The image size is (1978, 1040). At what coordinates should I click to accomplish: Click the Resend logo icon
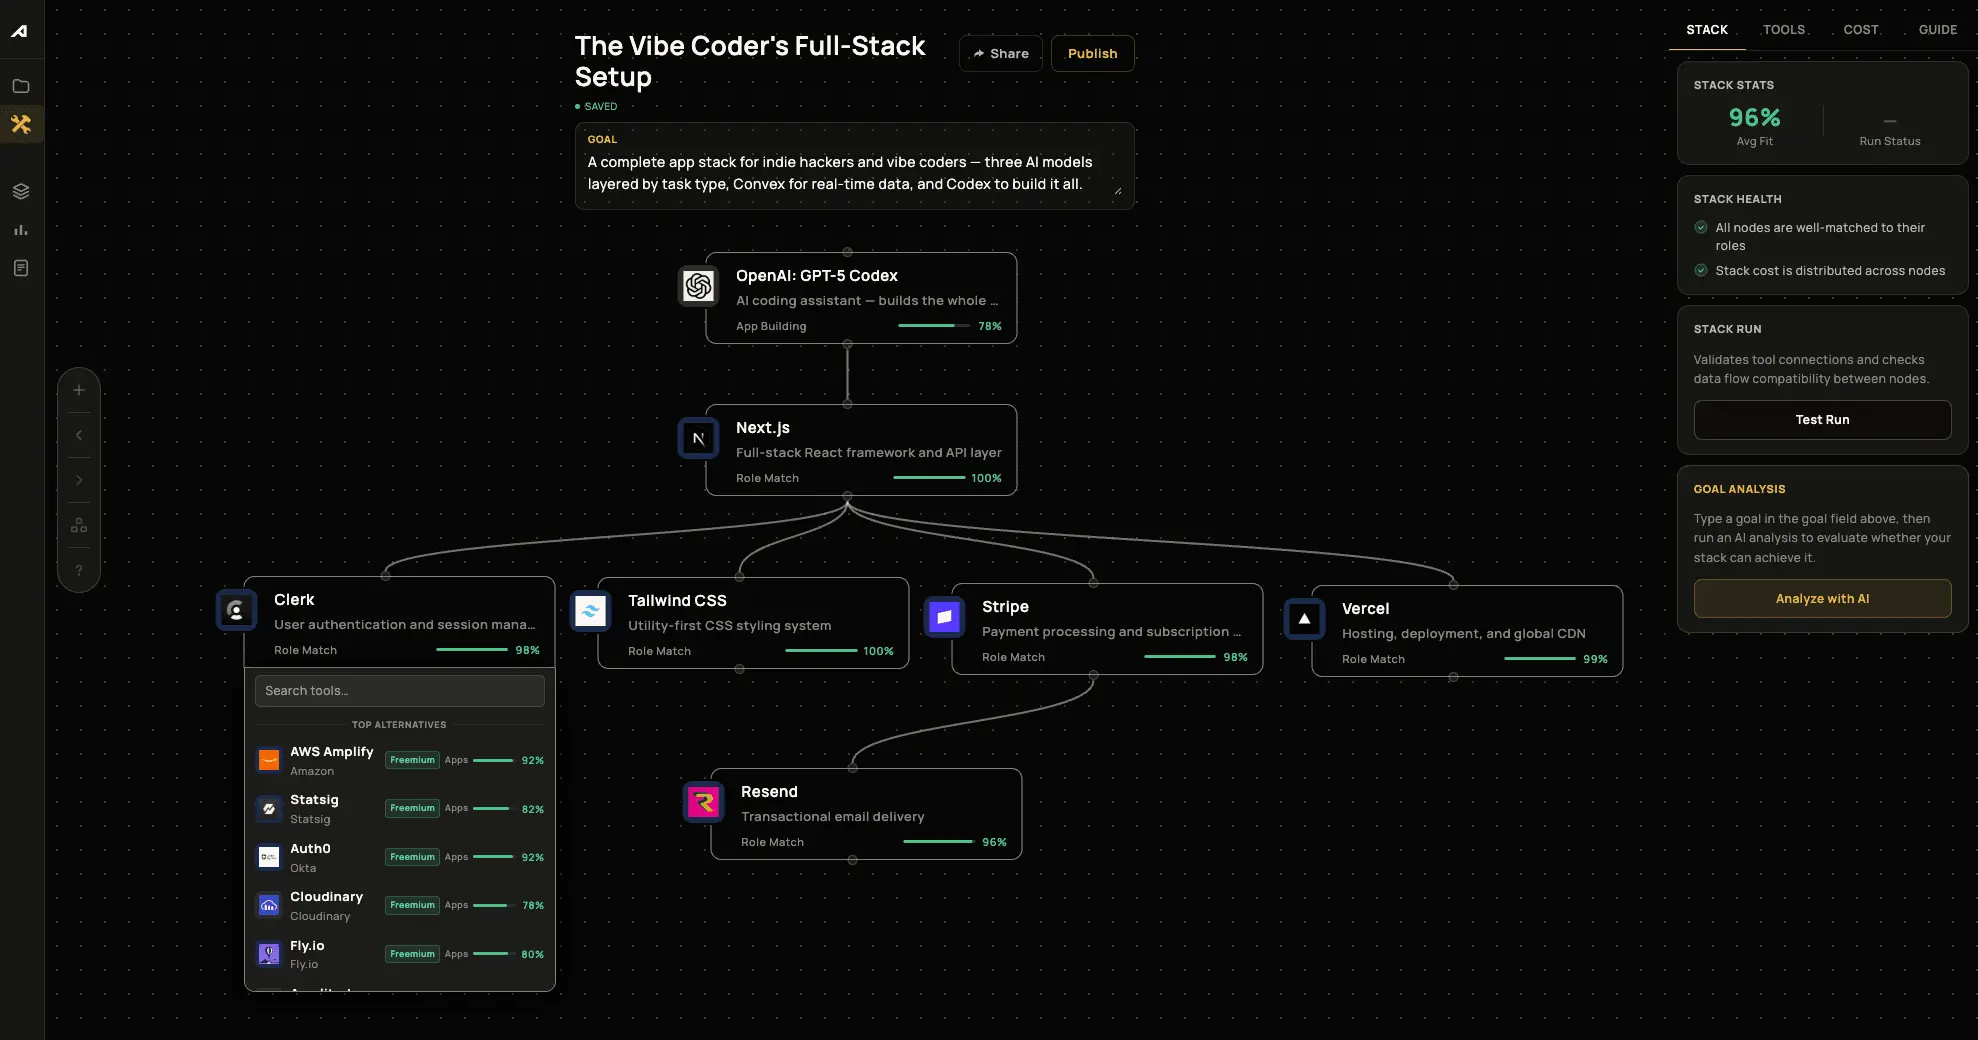[703, 802]
